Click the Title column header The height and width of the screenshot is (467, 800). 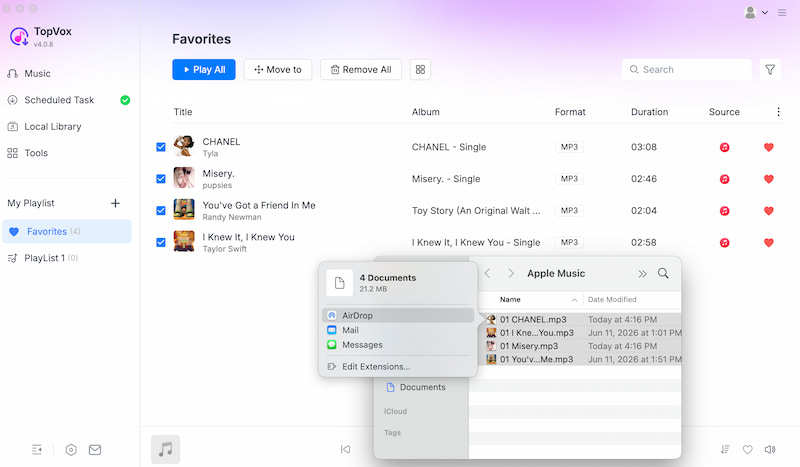183,112
